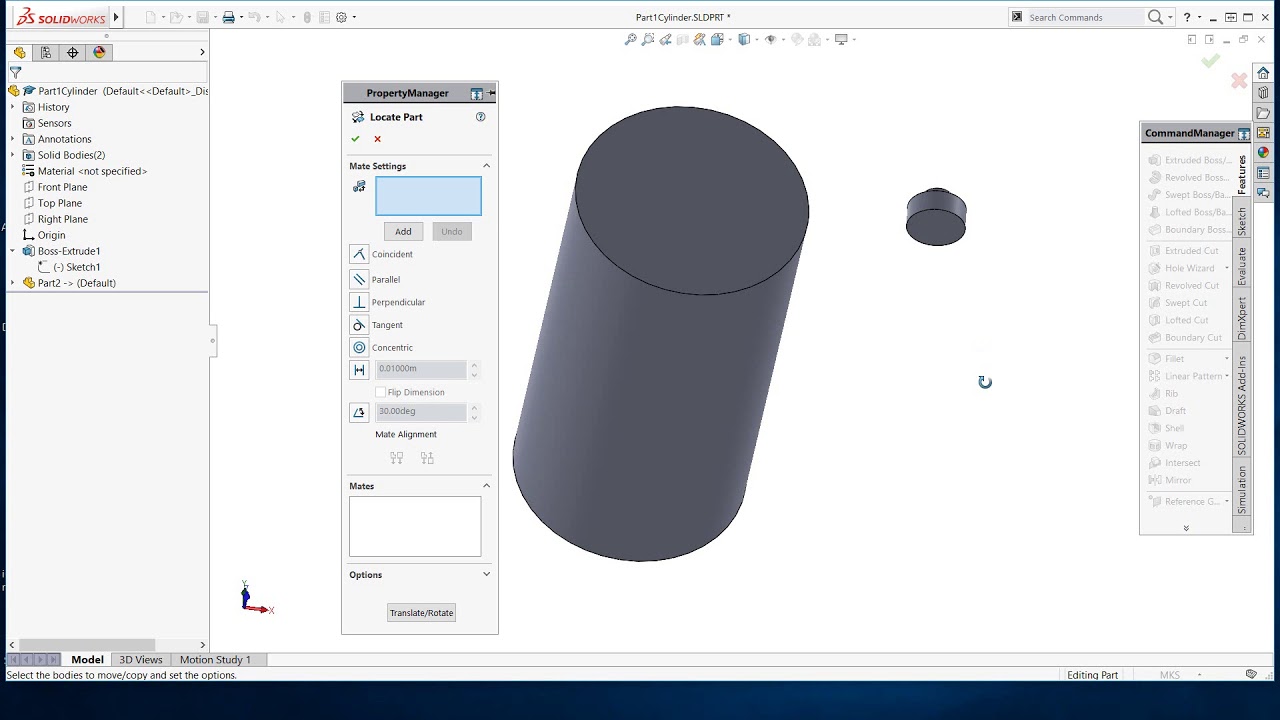Open the FeatureManager design tree tab
The image size is (1280, 720).
19,53
